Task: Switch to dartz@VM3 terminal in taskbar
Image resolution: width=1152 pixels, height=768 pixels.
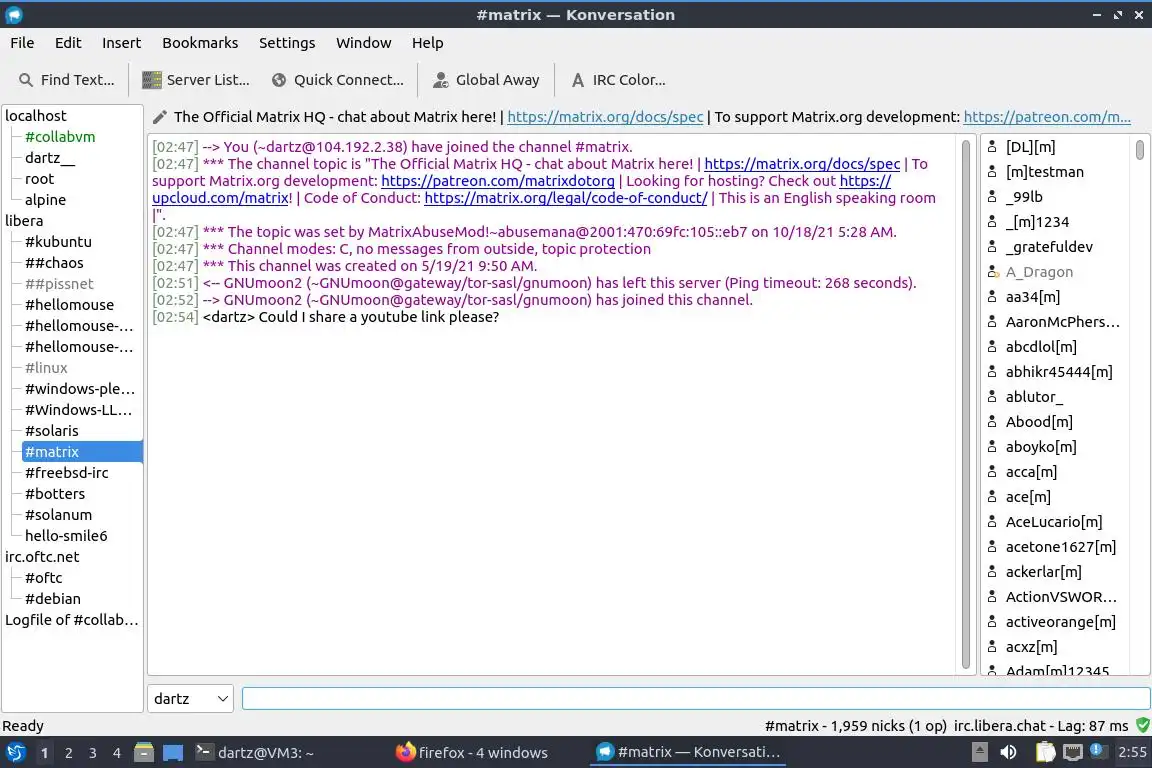Action: [255, 753]
